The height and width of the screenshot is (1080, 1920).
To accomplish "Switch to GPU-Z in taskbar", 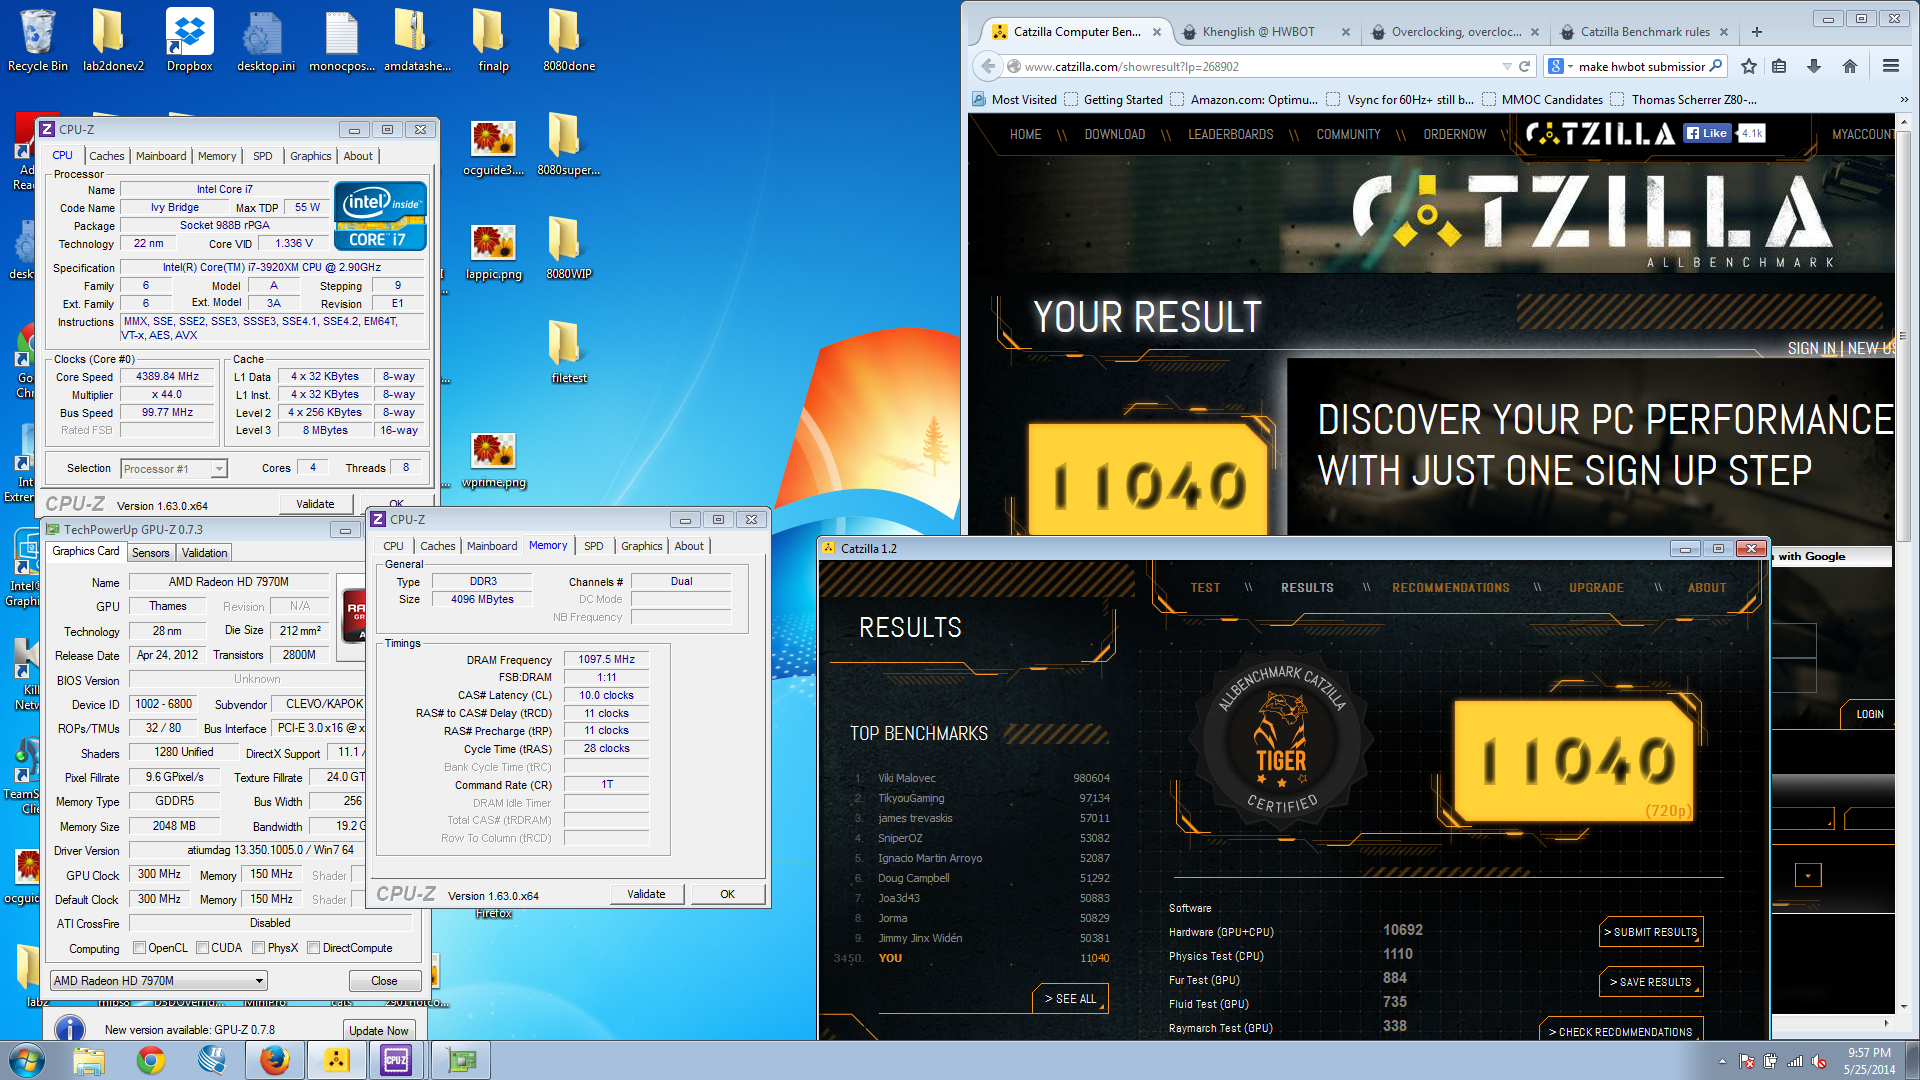I will tap(460, 1060).
